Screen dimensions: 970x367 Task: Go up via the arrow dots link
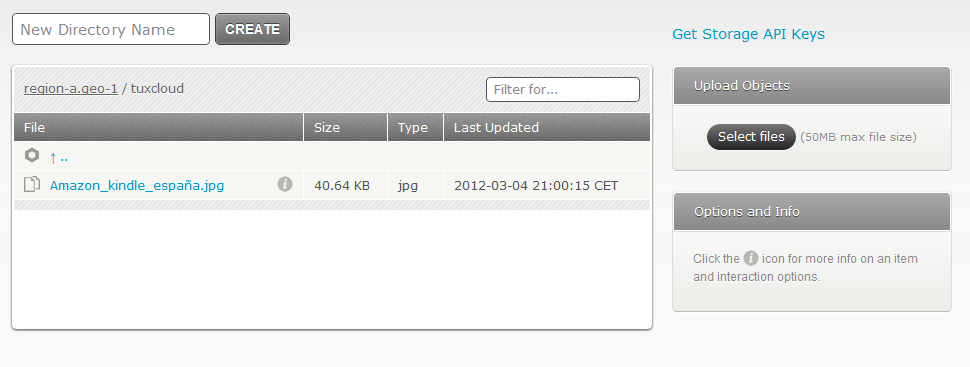click(x=59, y=157)
